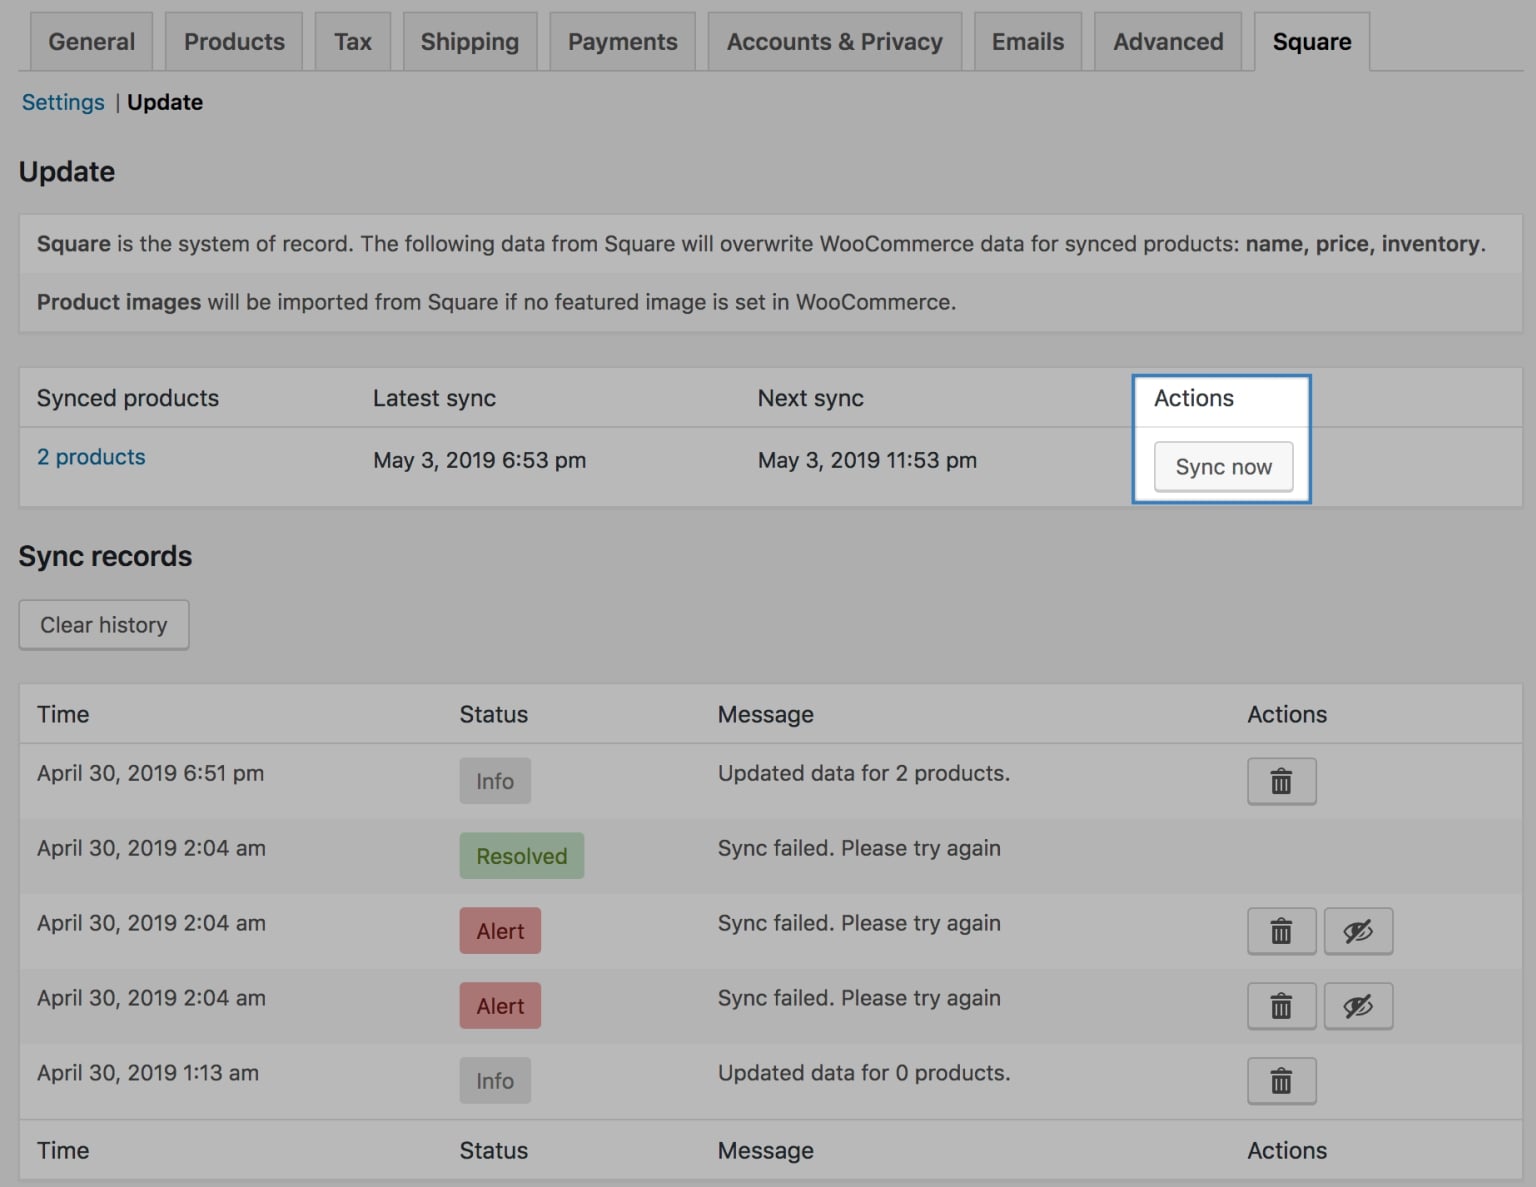The height and width of the screenshot is (1187, 1536).
Task: Select the Tax tab
Action: pyautogui.click(x=352, y=42)
